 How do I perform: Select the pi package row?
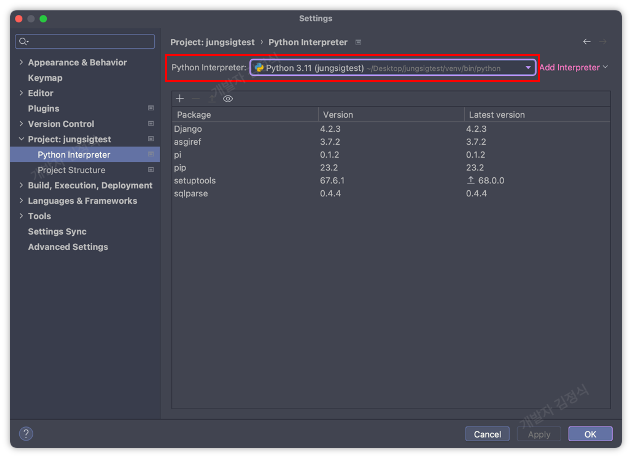[391, 155]
